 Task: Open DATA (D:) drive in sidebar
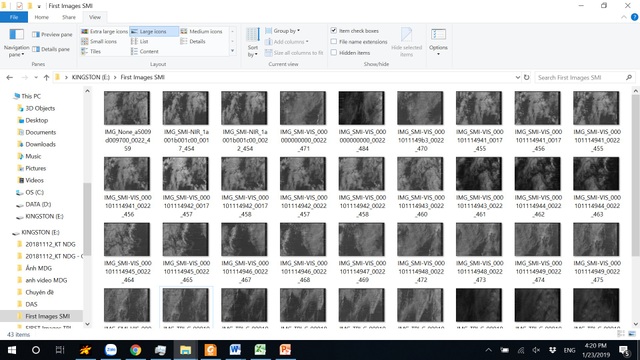point(38,204)
